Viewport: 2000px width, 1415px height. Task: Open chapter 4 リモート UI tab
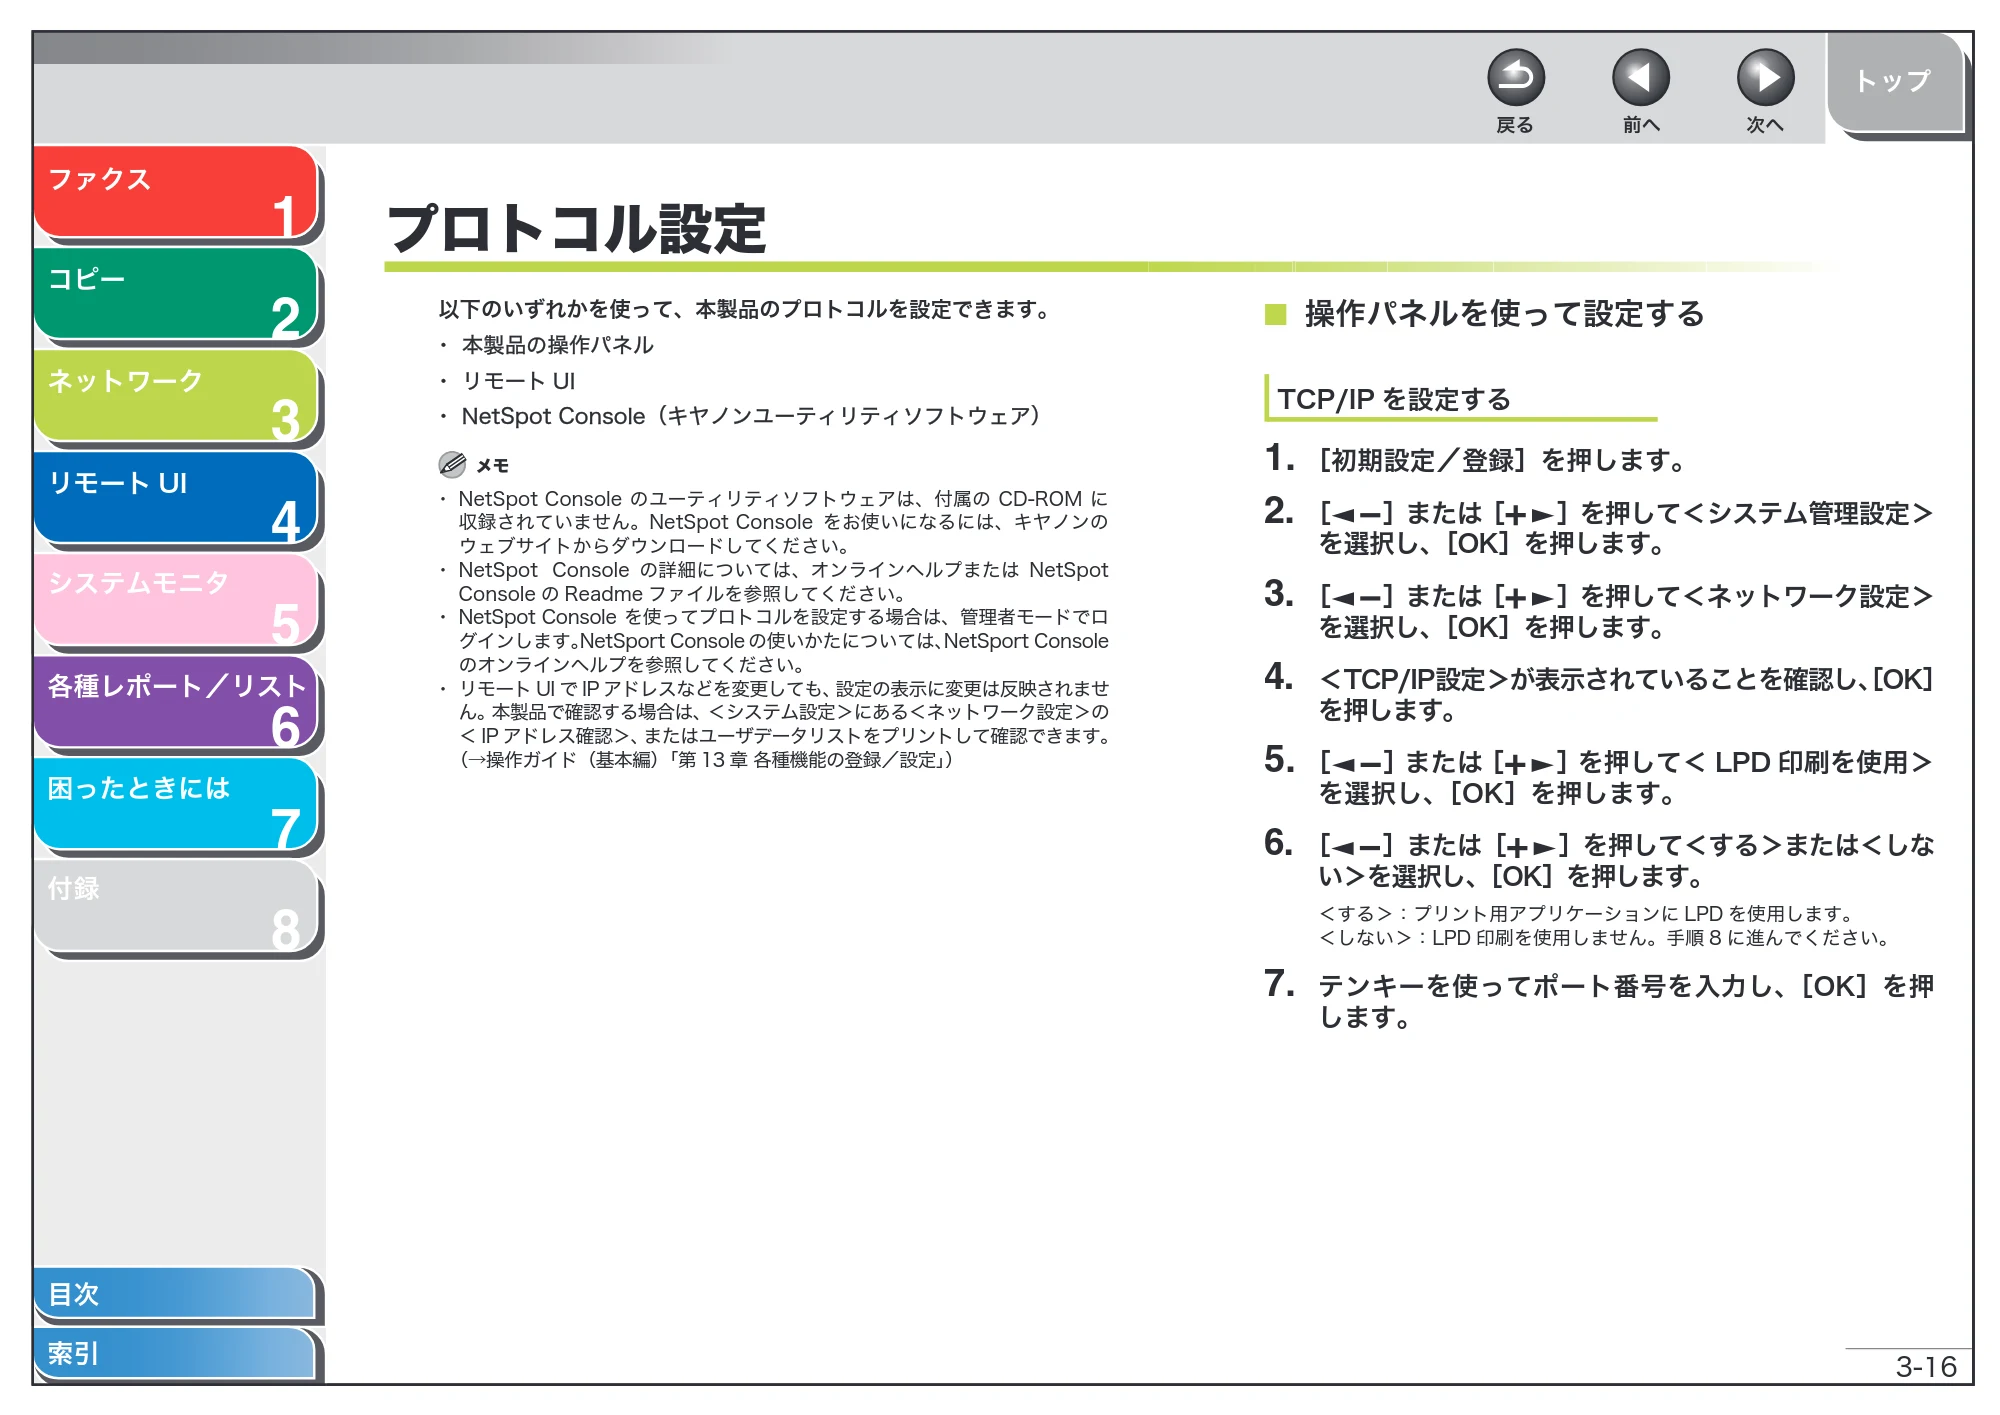tap(175, 498)
